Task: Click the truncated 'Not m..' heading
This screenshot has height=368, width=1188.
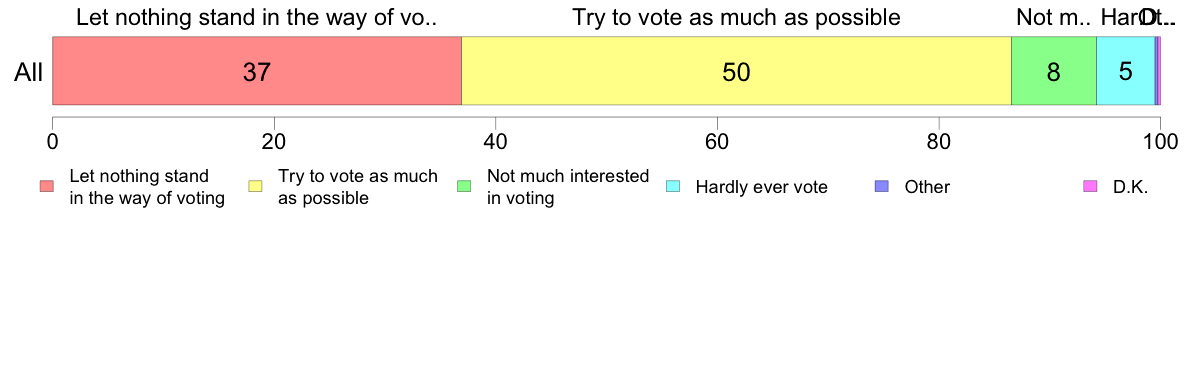Action: pyautogui.click(x=1053, y=17)
